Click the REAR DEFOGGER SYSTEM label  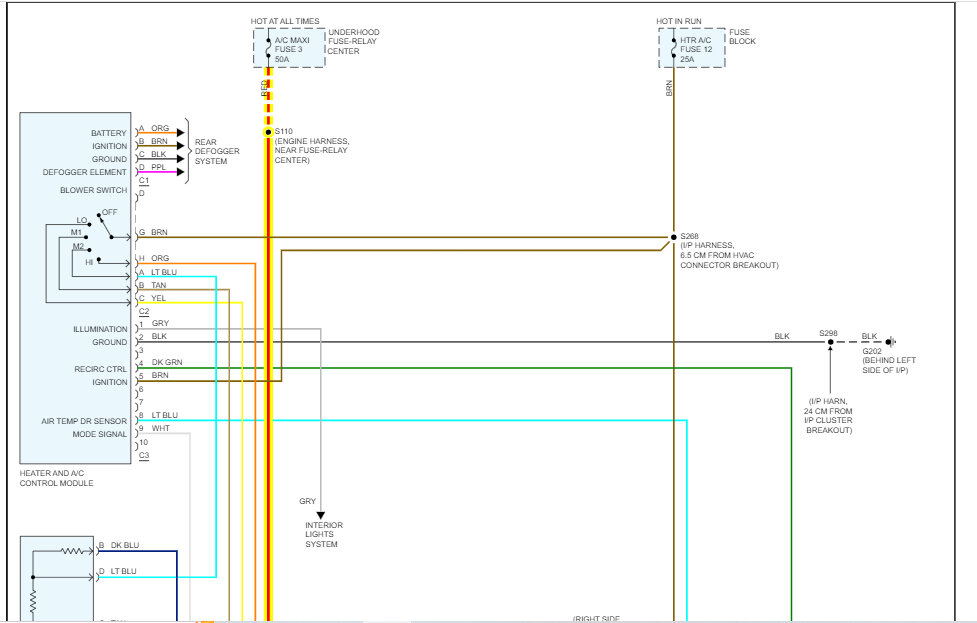[x=217, y=151]
